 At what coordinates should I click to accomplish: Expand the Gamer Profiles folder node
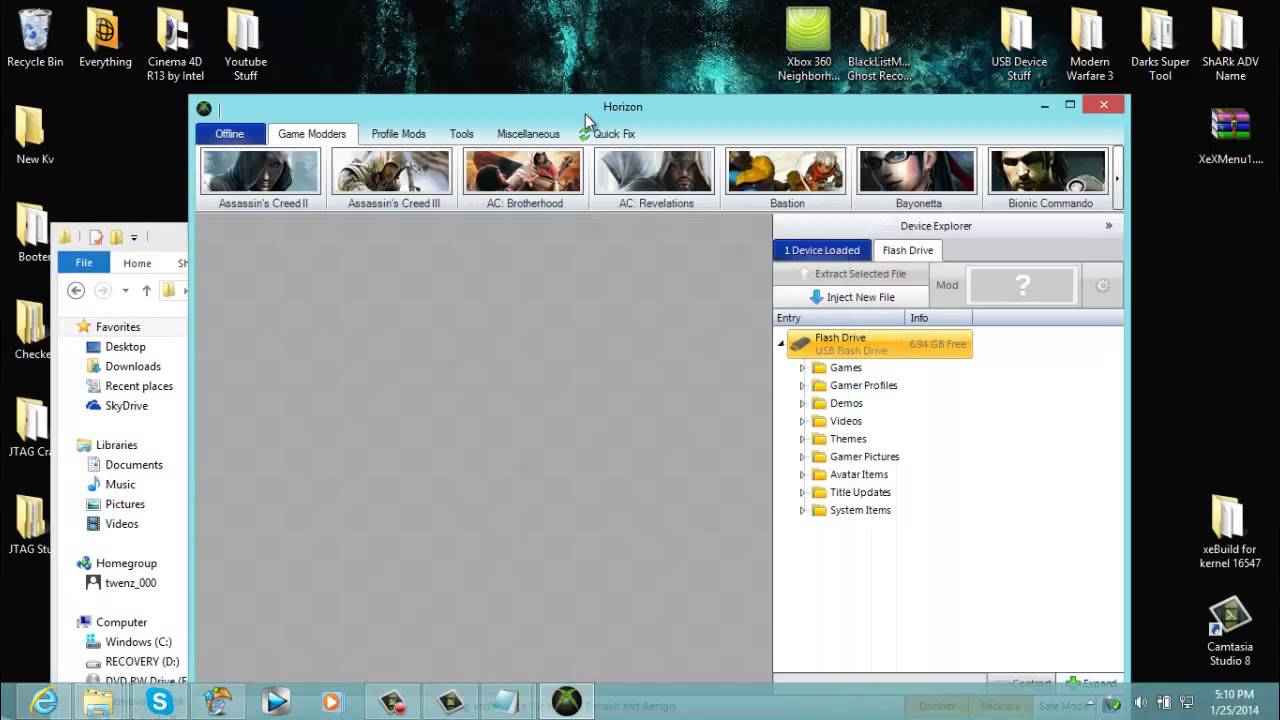click(x=802, y=386)
